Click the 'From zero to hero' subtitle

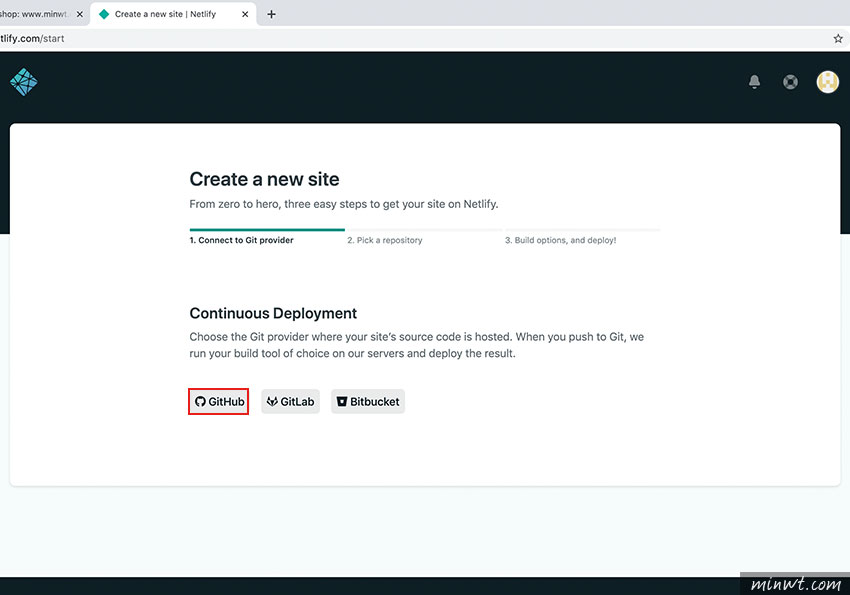click(x=344, y=204)
